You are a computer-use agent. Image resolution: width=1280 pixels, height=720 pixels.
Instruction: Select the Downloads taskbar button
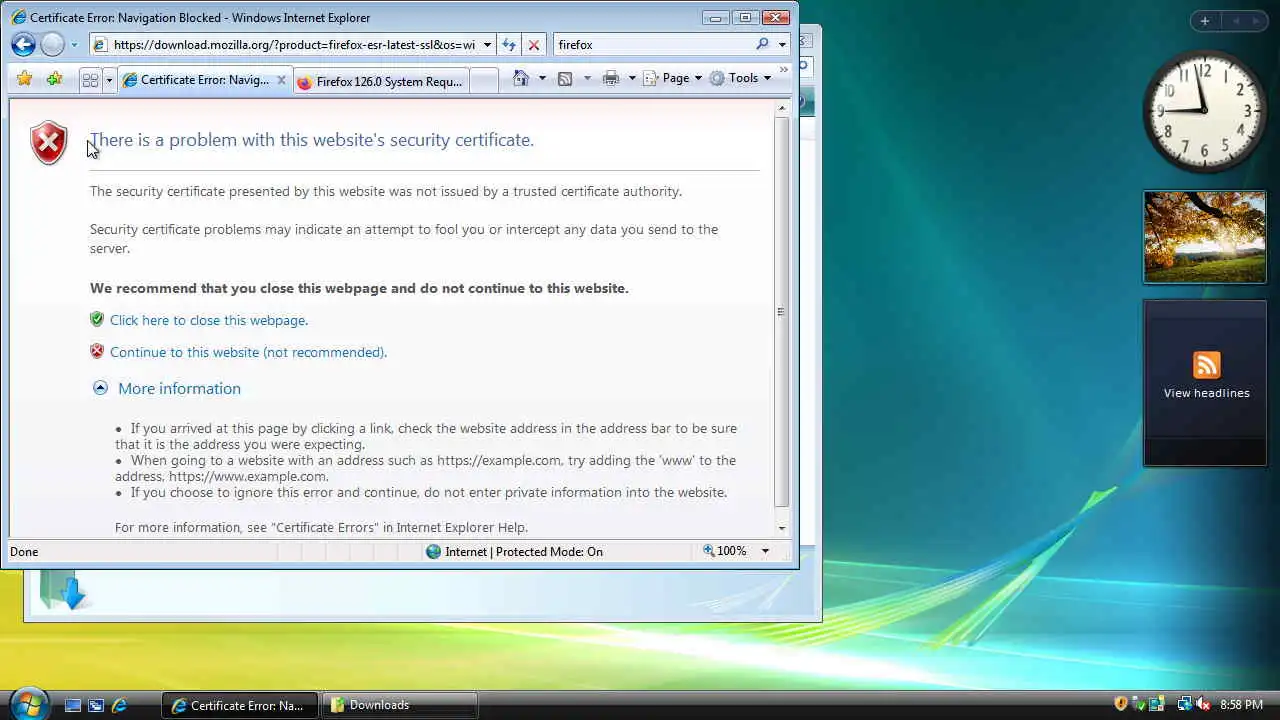pyautogui.click(x=399, y=705)
